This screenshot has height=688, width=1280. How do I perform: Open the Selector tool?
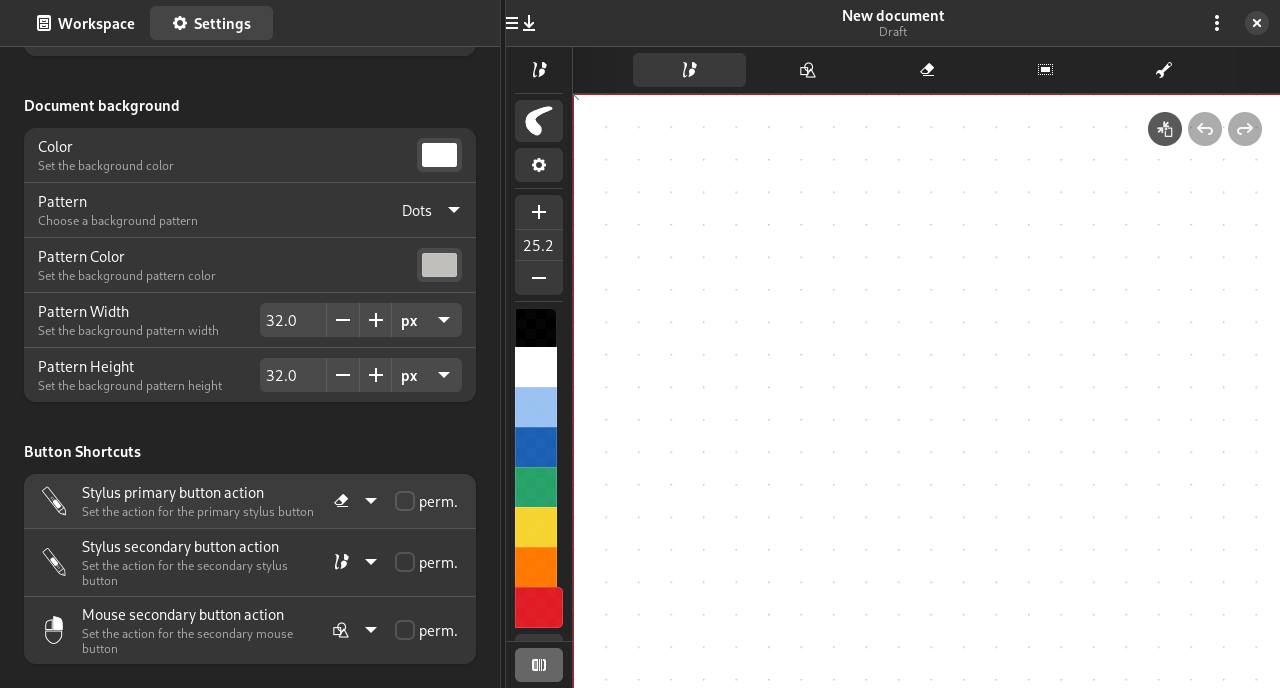click(x=1045, y=69)
